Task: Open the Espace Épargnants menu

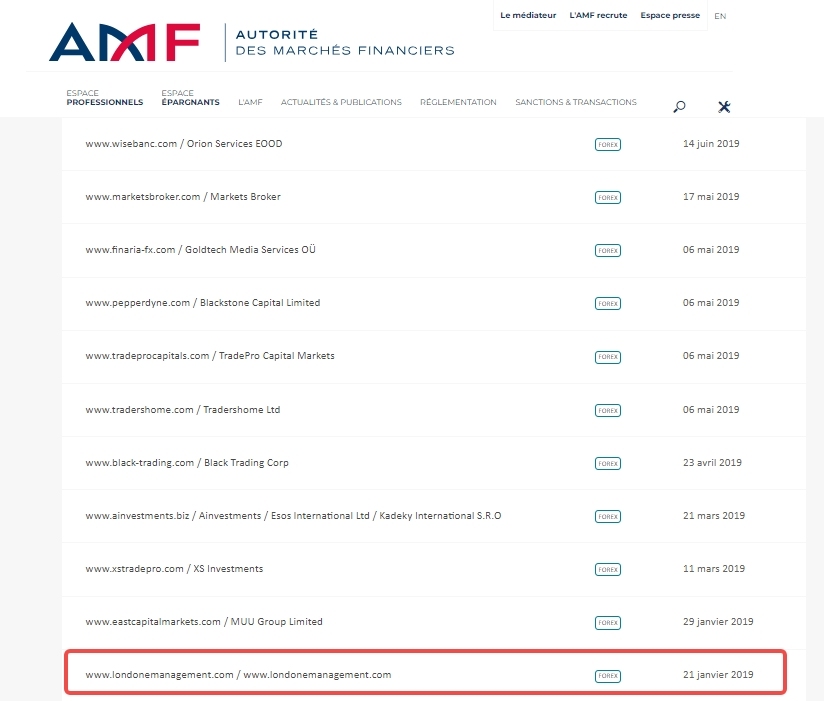Action: click(x=190, y=98)
